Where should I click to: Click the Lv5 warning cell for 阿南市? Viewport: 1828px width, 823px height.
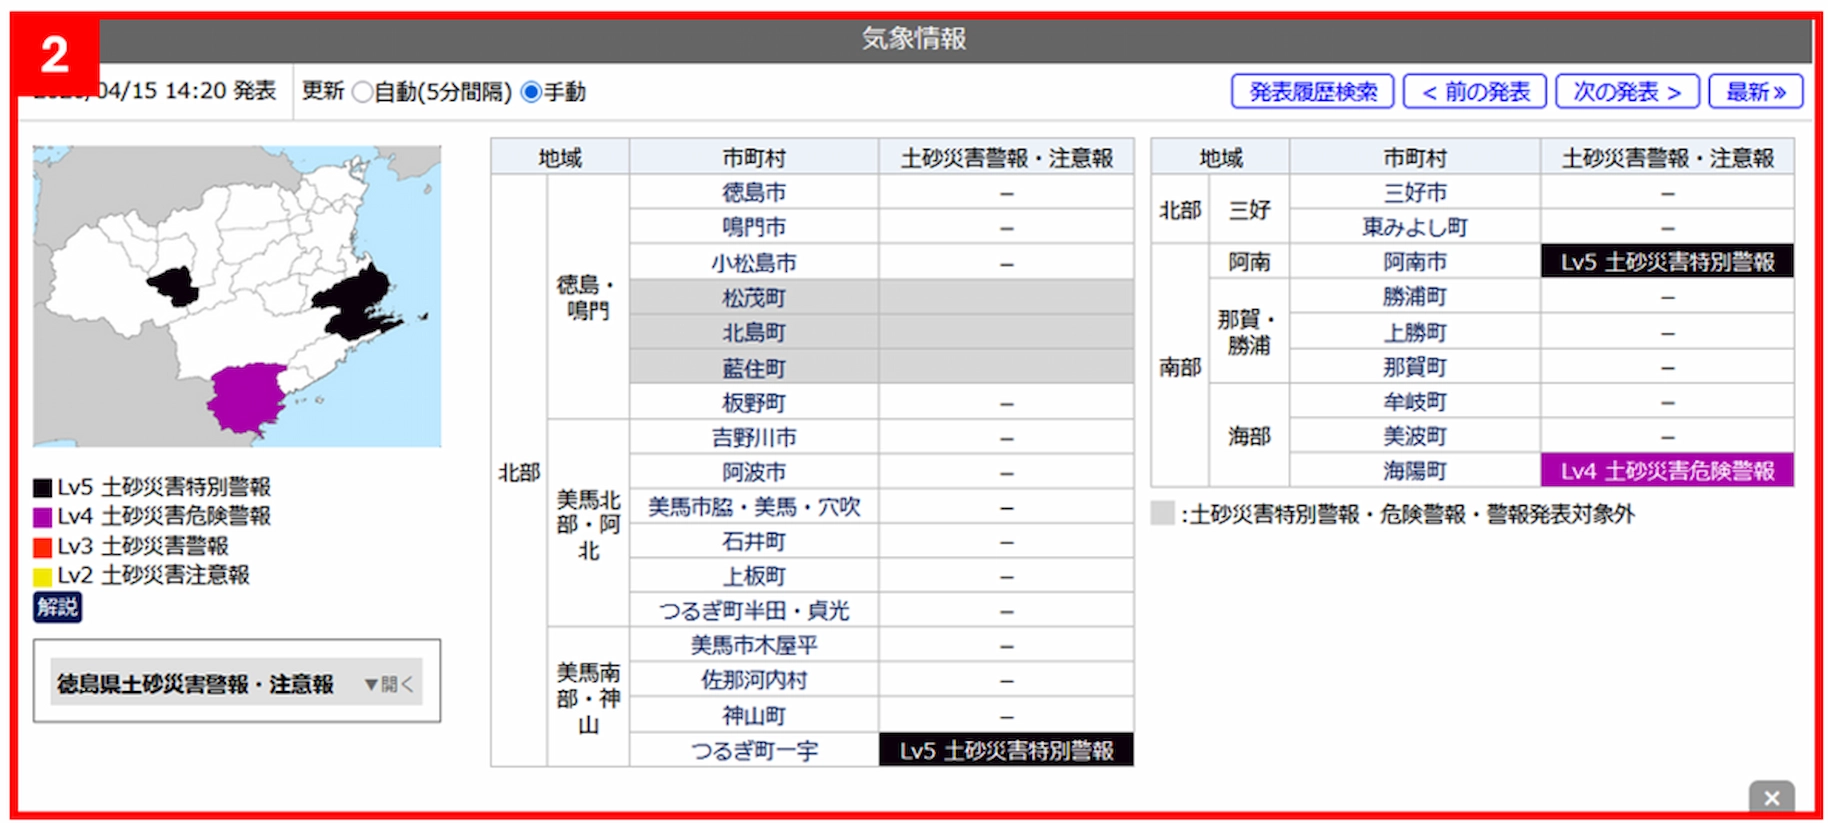coord(1667,261)
